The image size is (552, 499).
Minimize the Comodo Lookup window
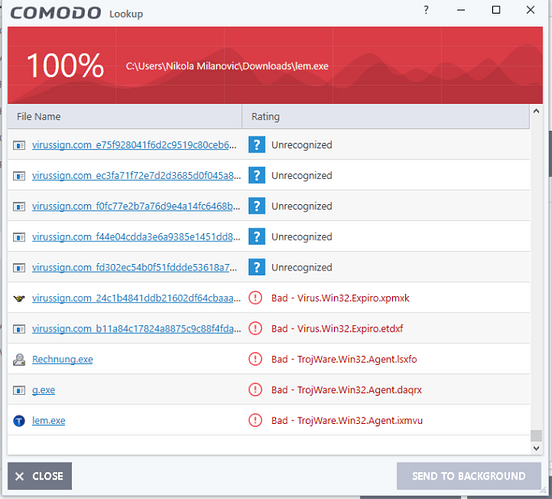pyautogui.click(x=461, y=10)
